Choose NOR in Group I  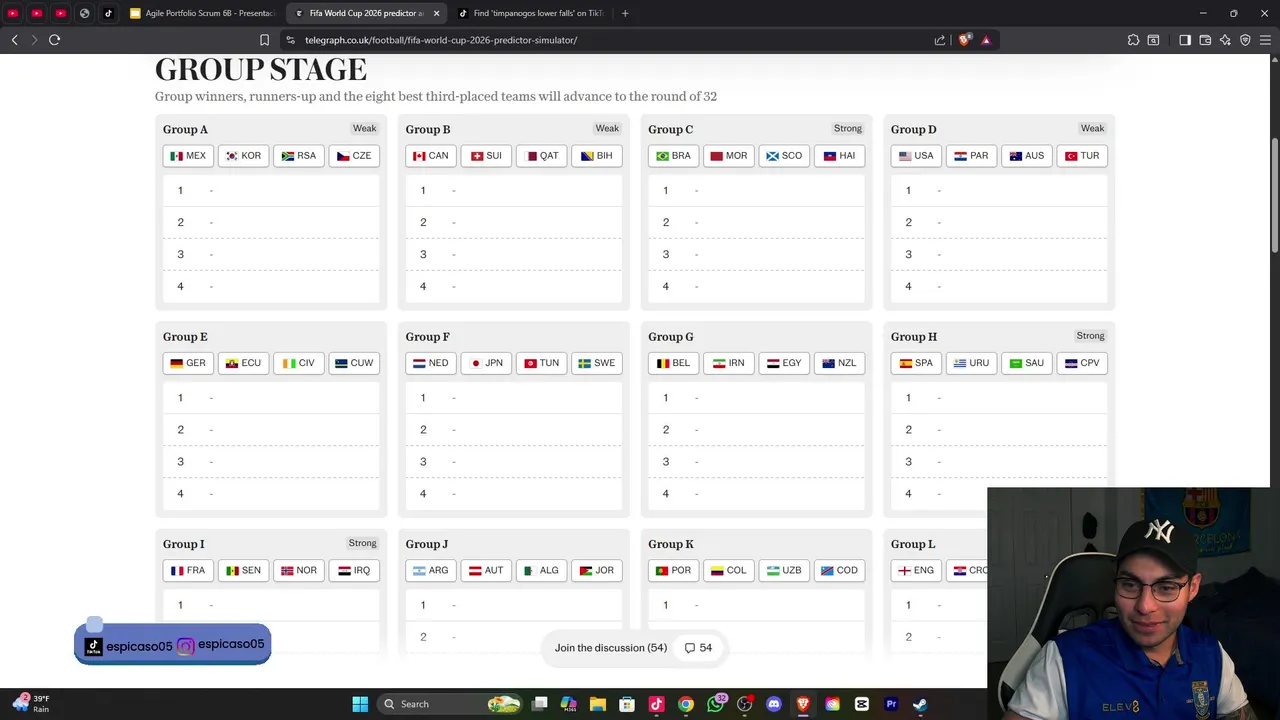299,570
